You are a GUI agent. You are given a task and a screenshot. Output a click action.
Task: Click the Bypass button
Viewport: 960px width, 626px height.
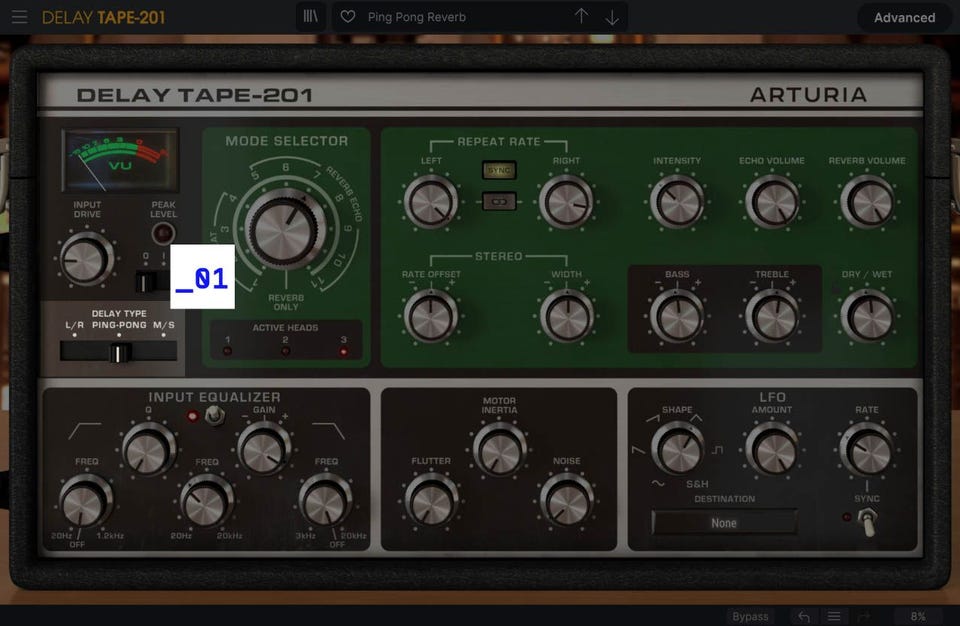click(750, 616)
